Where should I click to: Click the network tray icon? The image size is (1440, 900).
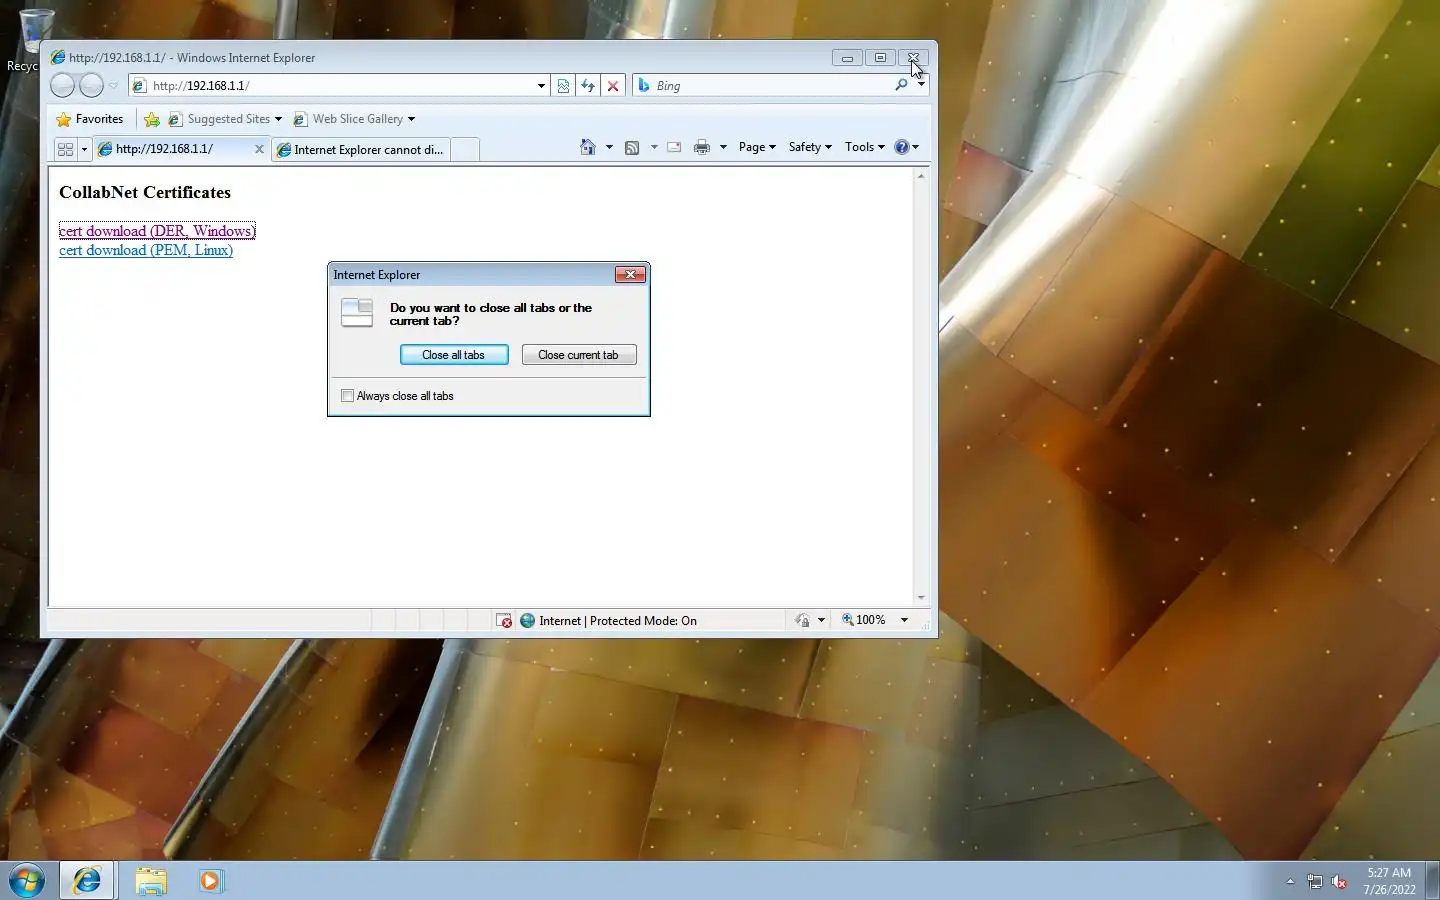click(x=1315, y=882)
